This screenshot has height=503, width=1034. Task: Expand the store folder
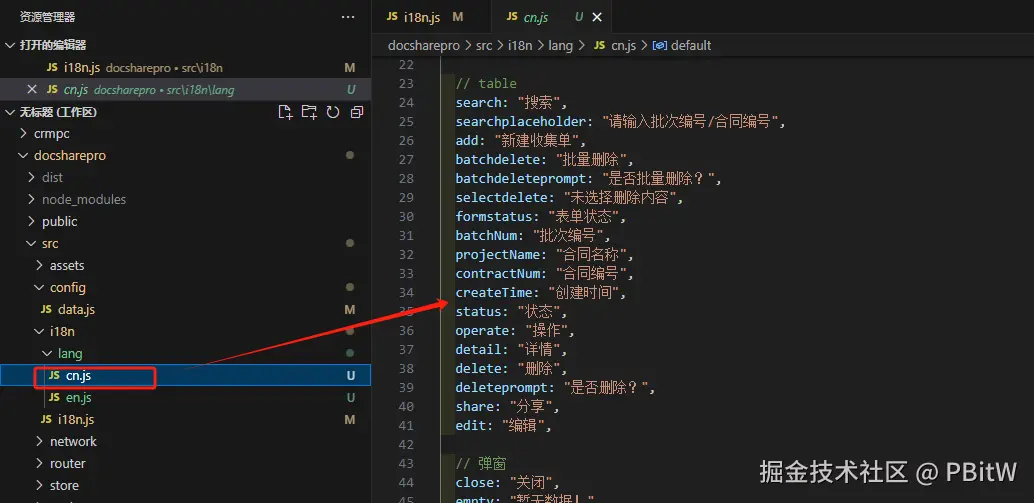(40, 485)
